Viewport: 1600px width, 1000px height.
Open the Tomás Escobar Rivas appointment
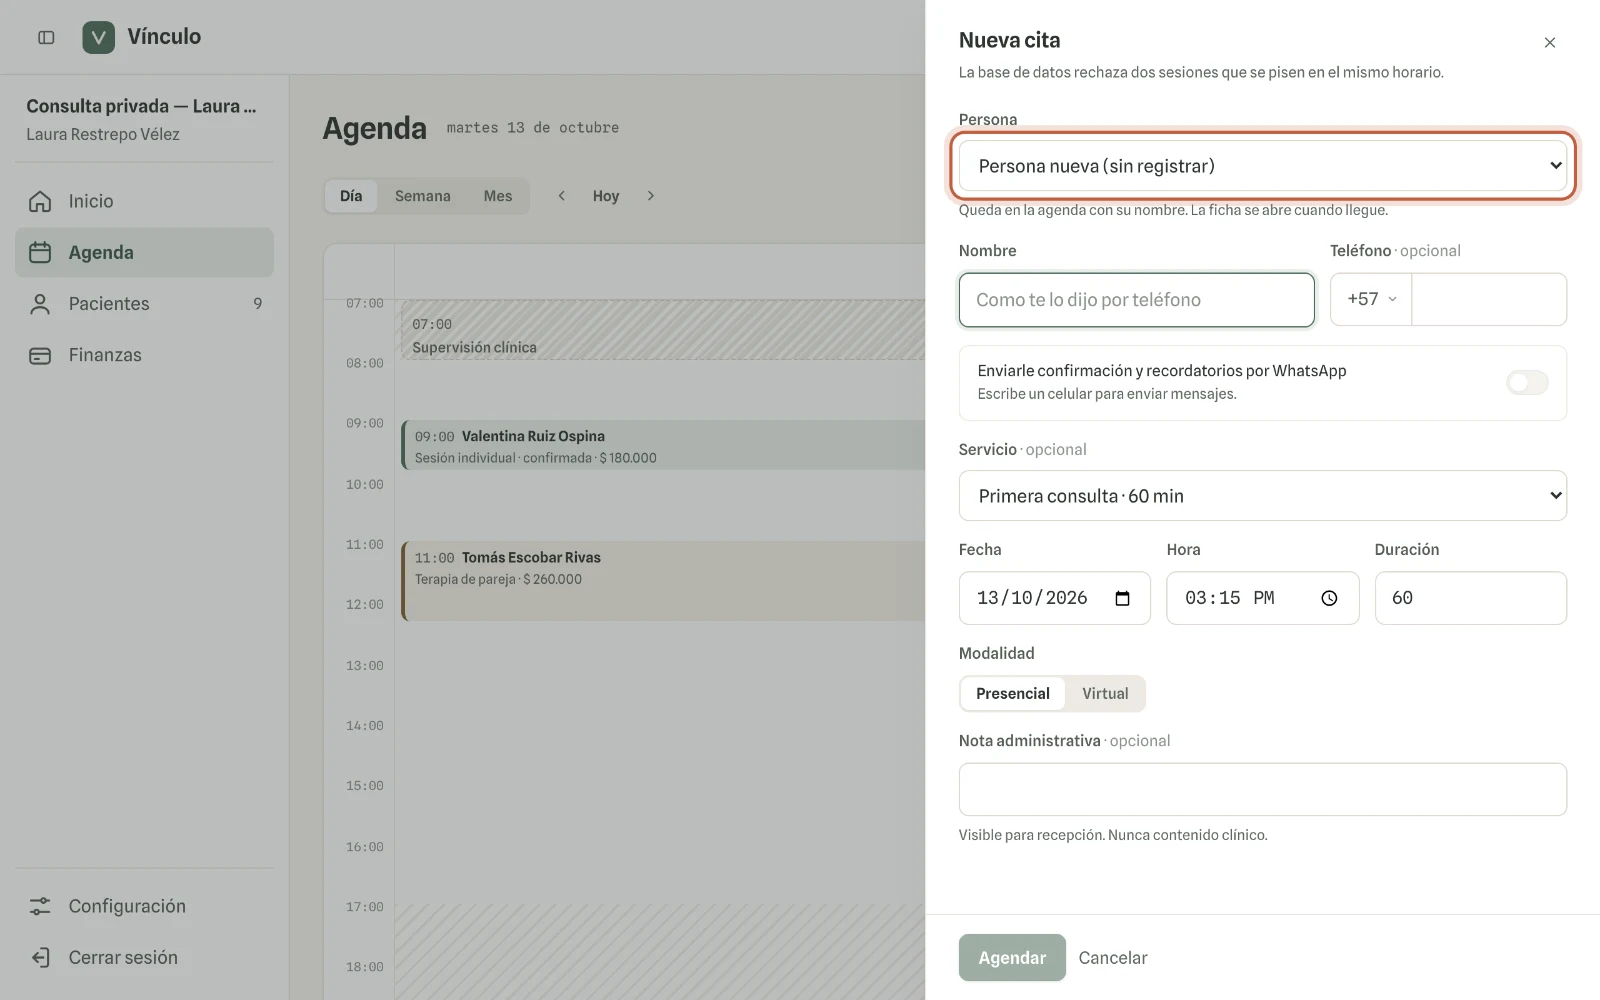(664, 581)
